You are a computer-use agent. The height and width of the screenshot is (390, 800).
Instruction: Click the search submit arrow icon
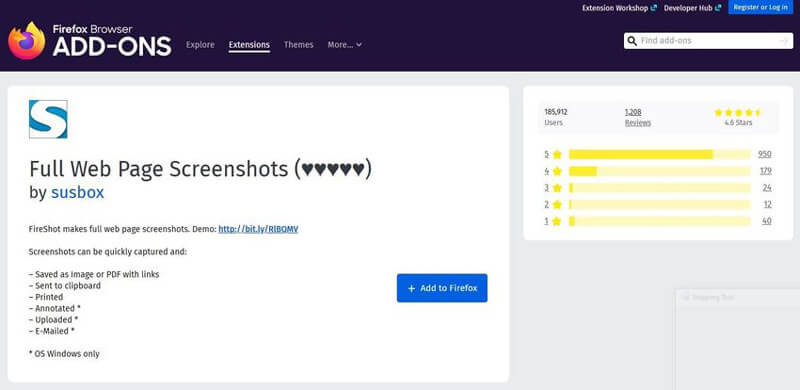(785, 41)
